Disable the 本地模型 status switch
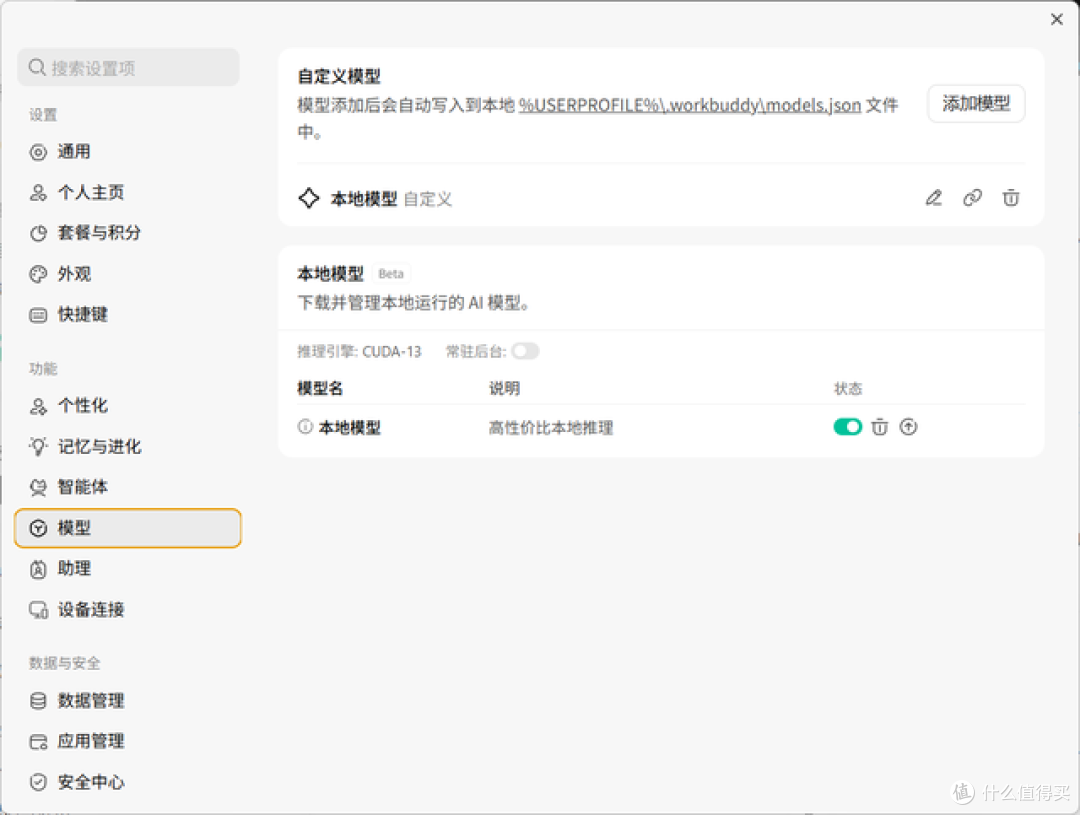 847,427
